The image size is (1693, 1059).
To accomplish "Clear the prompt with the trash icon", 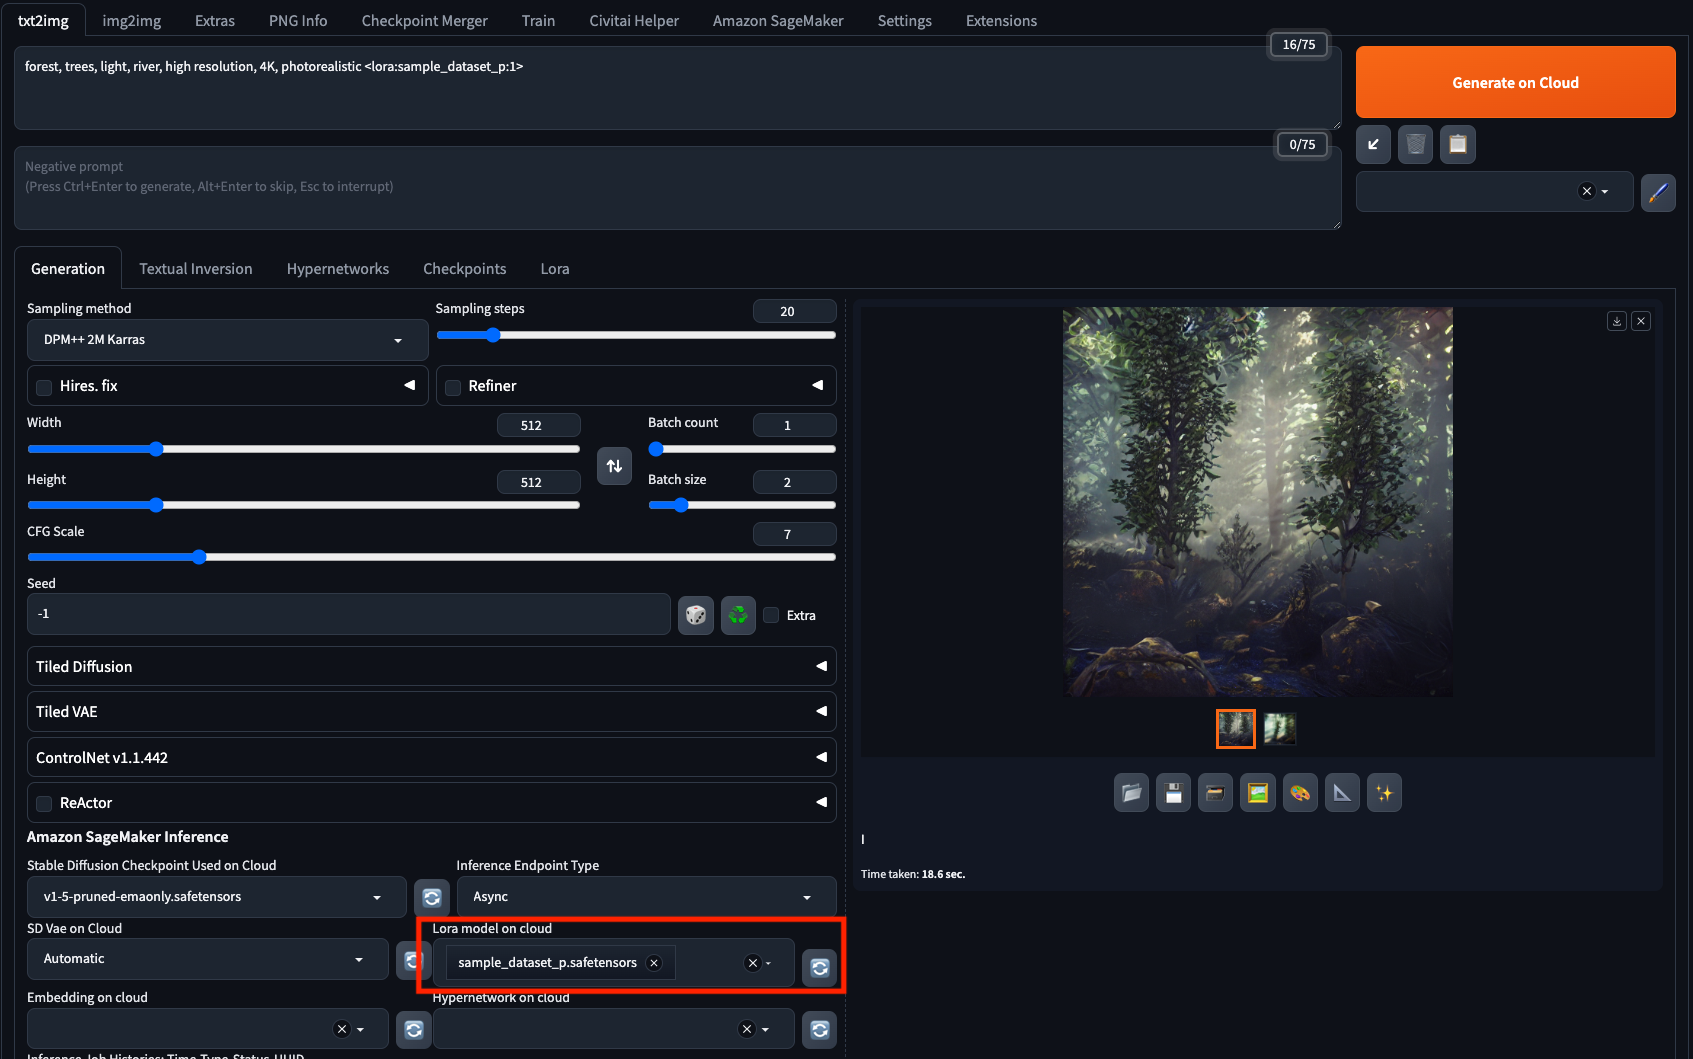I will [1415, 144].
